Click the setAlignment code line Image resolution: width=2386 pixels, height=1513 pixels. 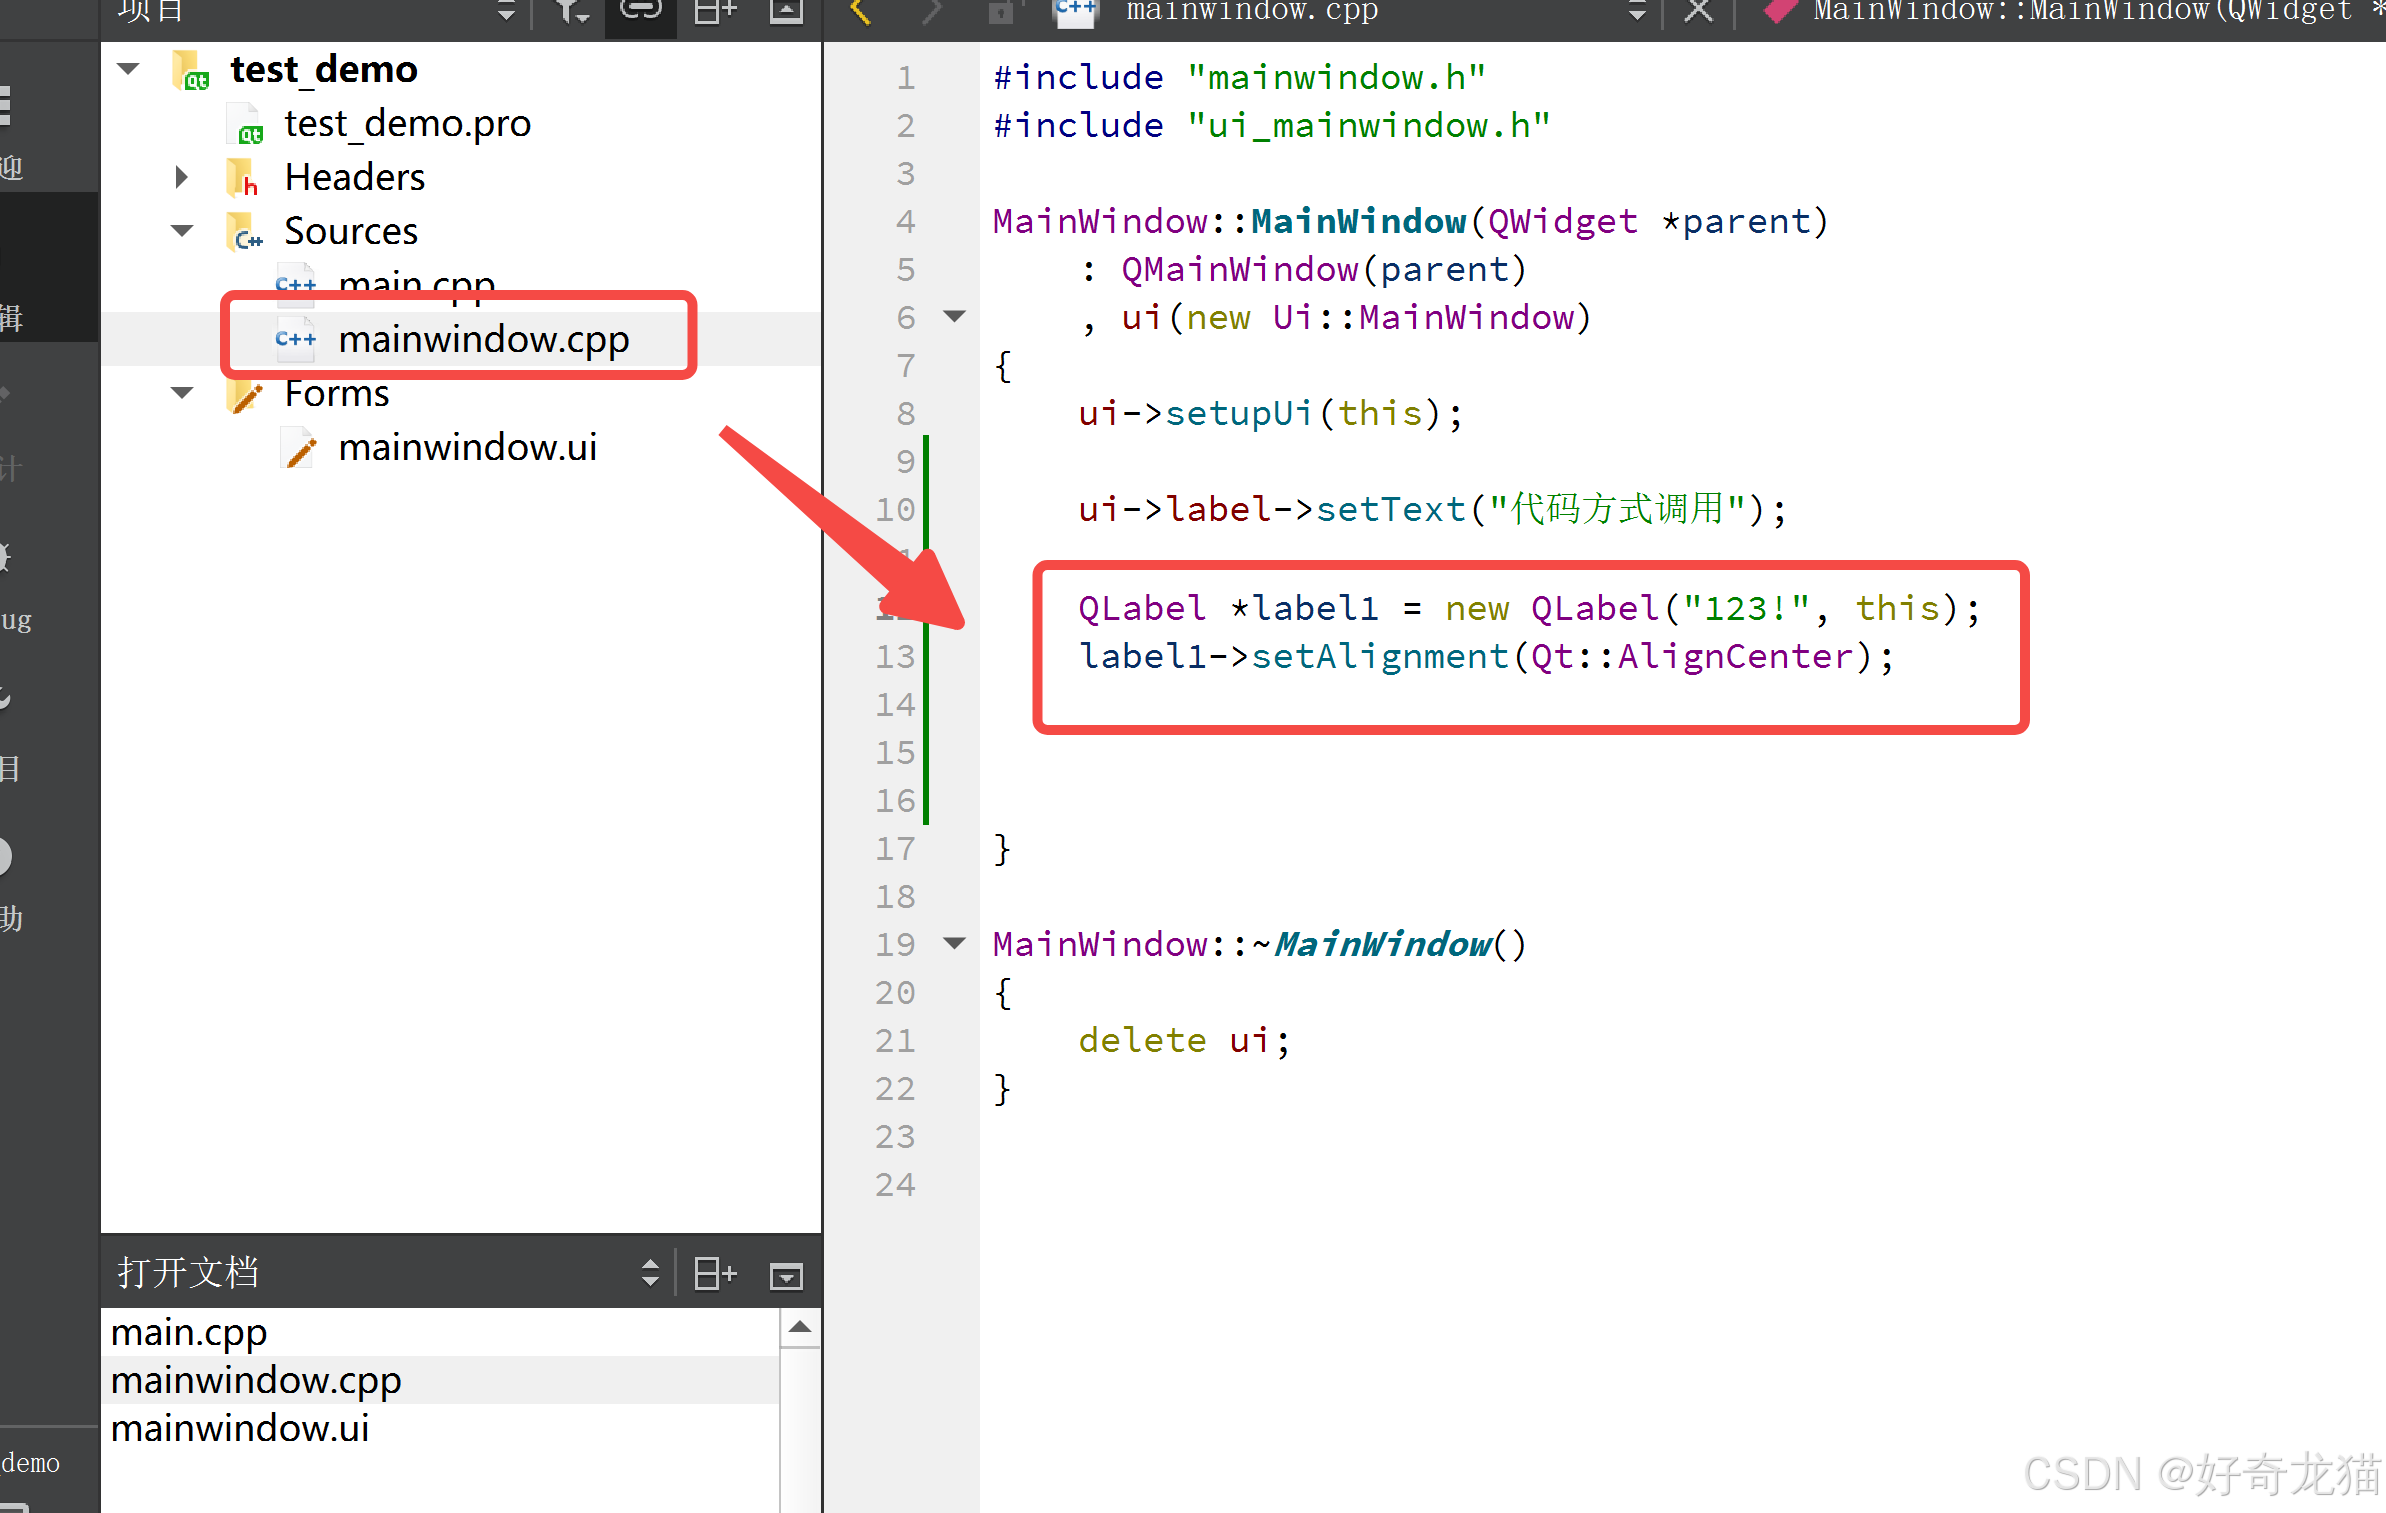tap(1486, 657)
